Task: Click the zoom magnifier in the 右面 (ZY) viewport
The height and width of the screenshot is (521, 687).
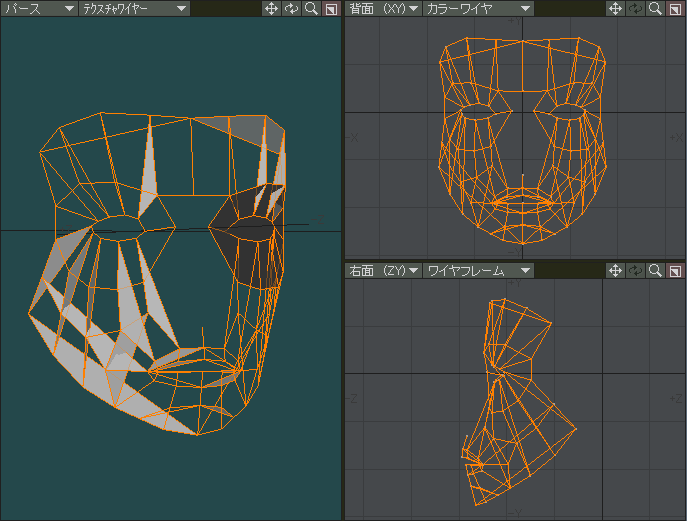Action: click(x=656, y=271)
